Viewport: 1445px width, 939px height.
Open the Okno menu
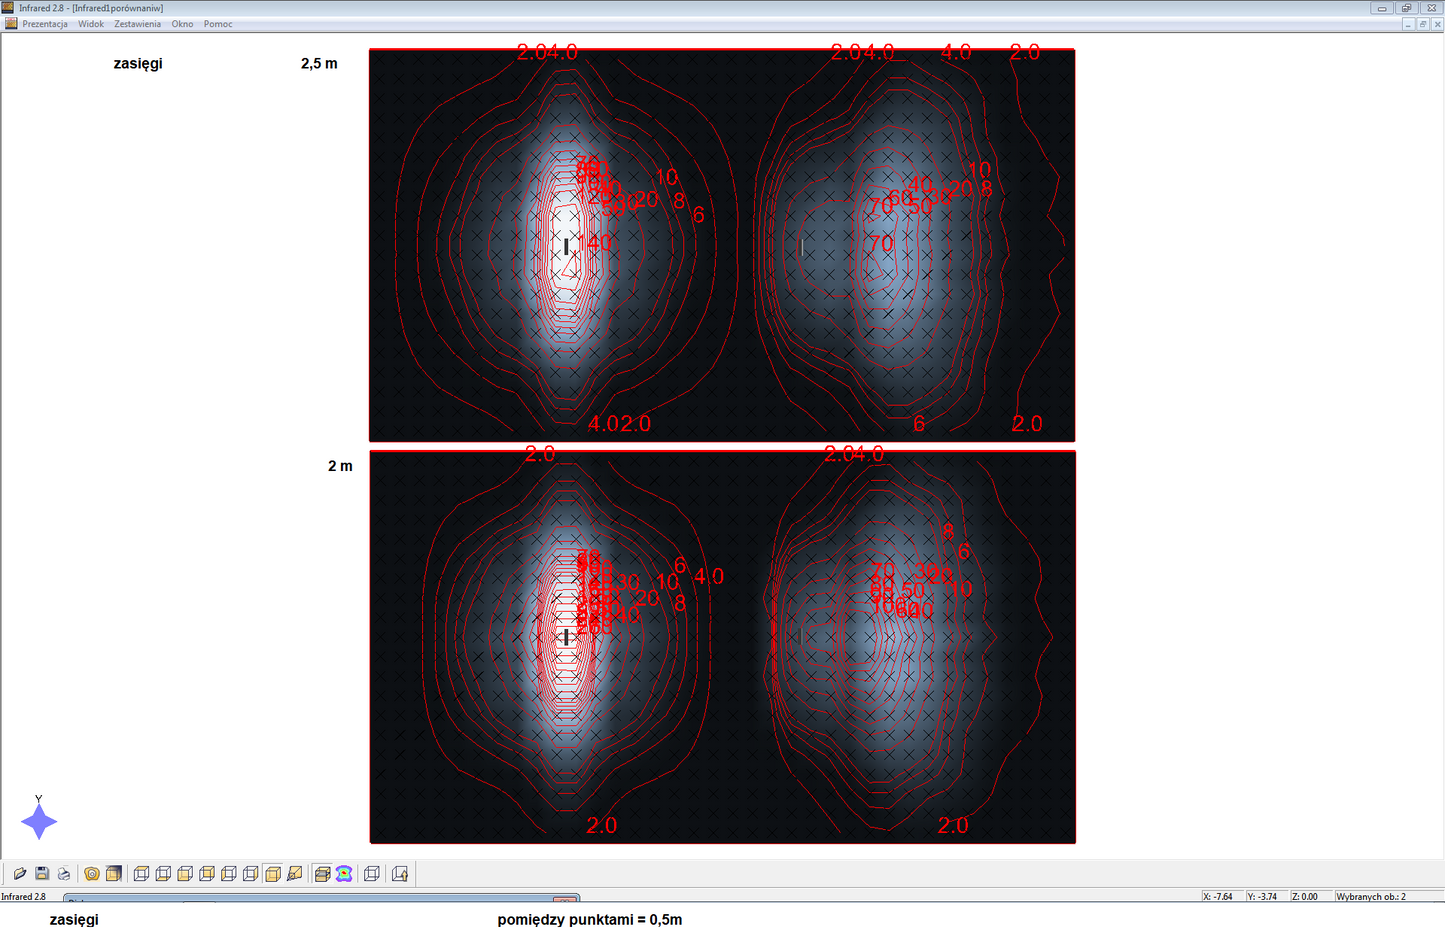(182, 24)
